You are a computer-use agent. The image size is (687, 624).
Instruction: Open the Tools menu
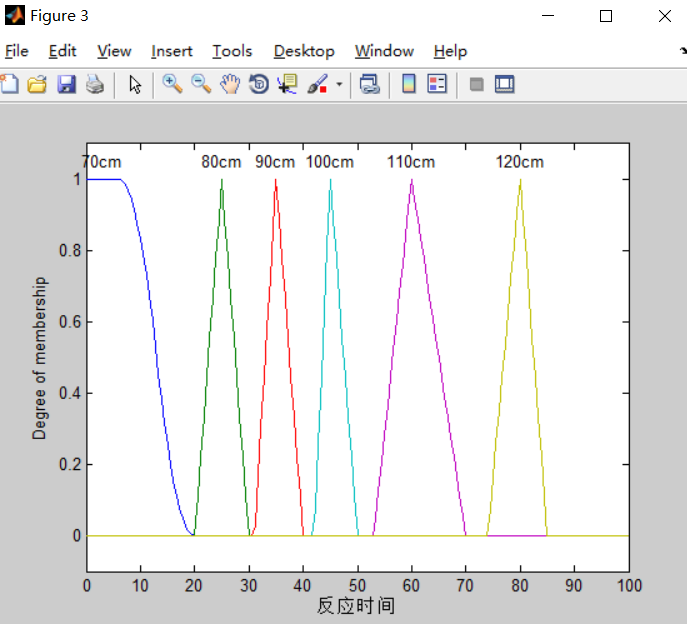pyautogui.click(x=232, y=51)
